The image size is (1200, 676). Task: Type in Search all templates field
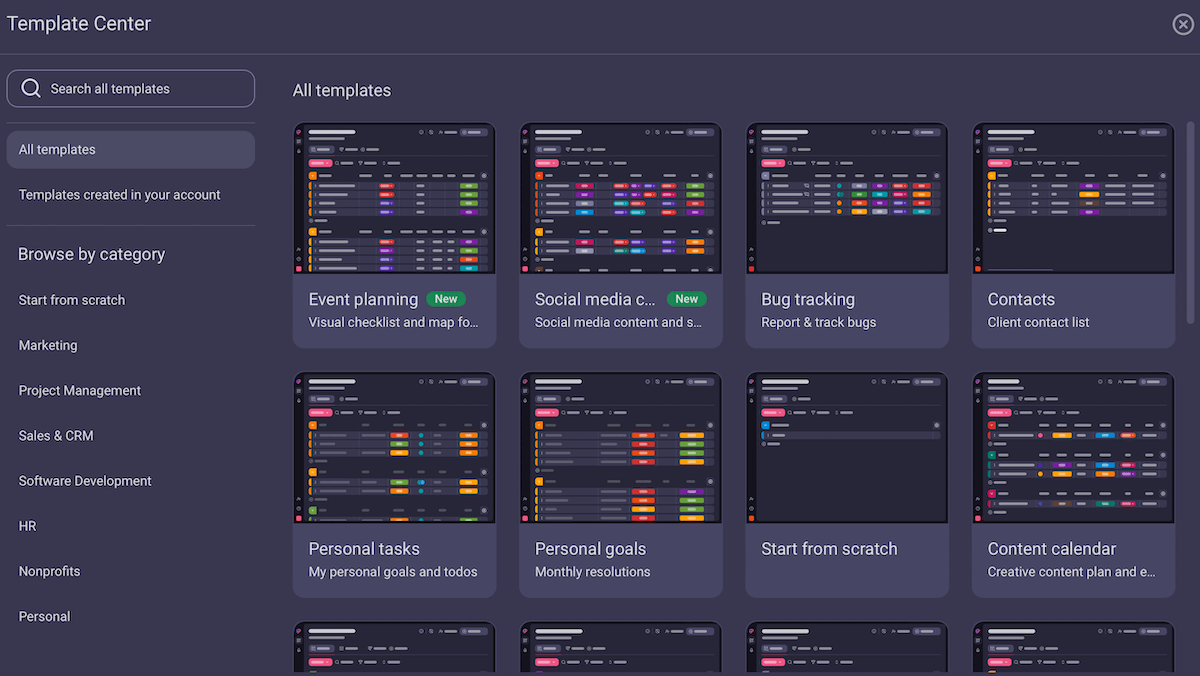(x=140, y=89)
